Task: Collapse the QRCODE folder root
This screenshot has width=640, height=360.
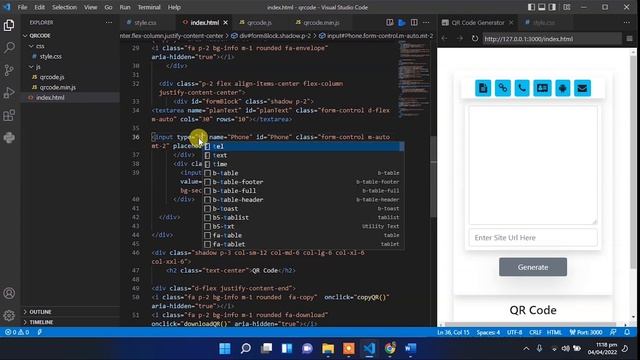Action: [71, 36]
